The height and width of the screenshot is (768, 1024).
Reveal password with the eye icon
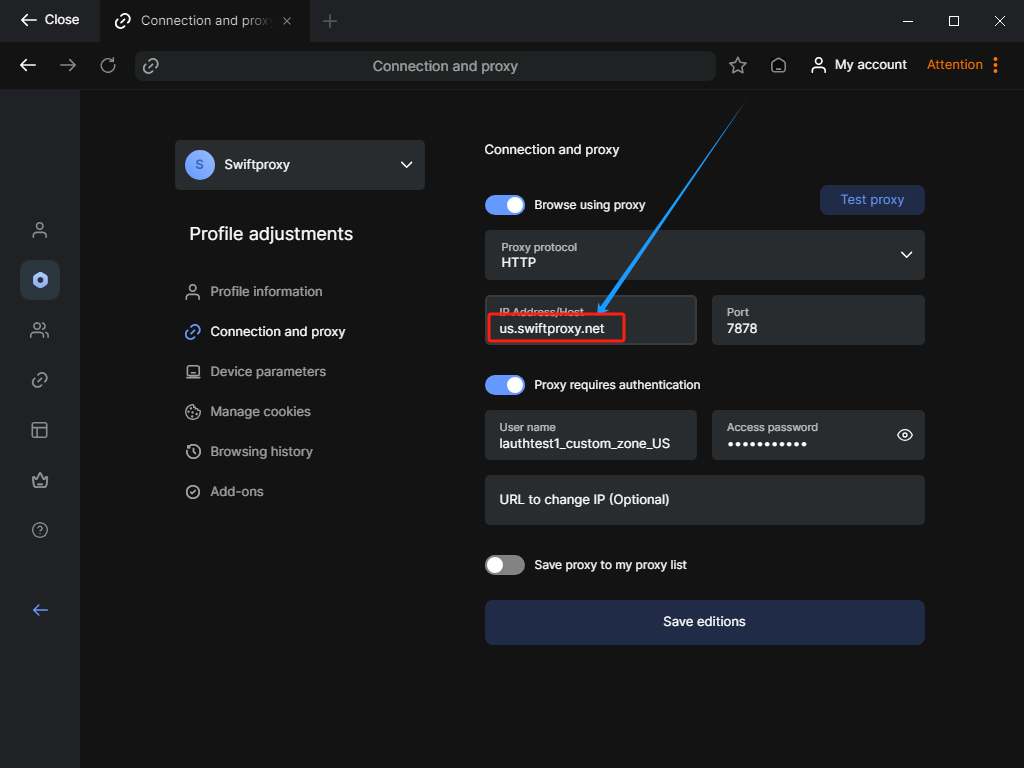click(905, 435)
